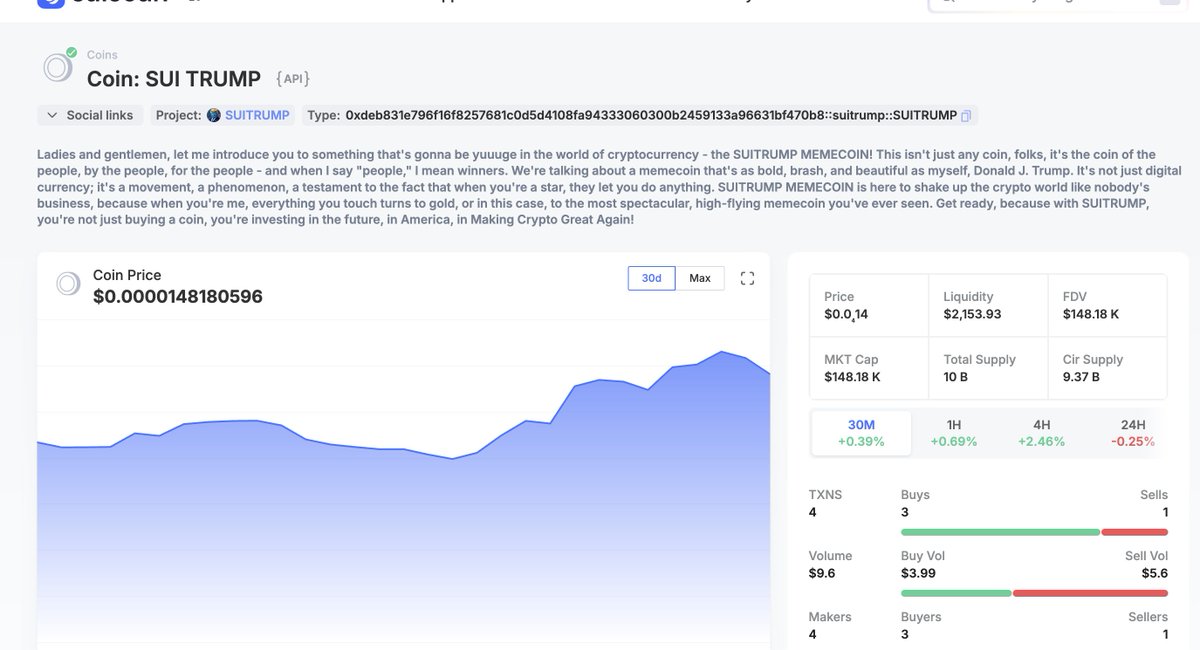Screen dimensions: 1200x650
Task: Open the {API} link beside the coin name
Action: click(293, 78)
